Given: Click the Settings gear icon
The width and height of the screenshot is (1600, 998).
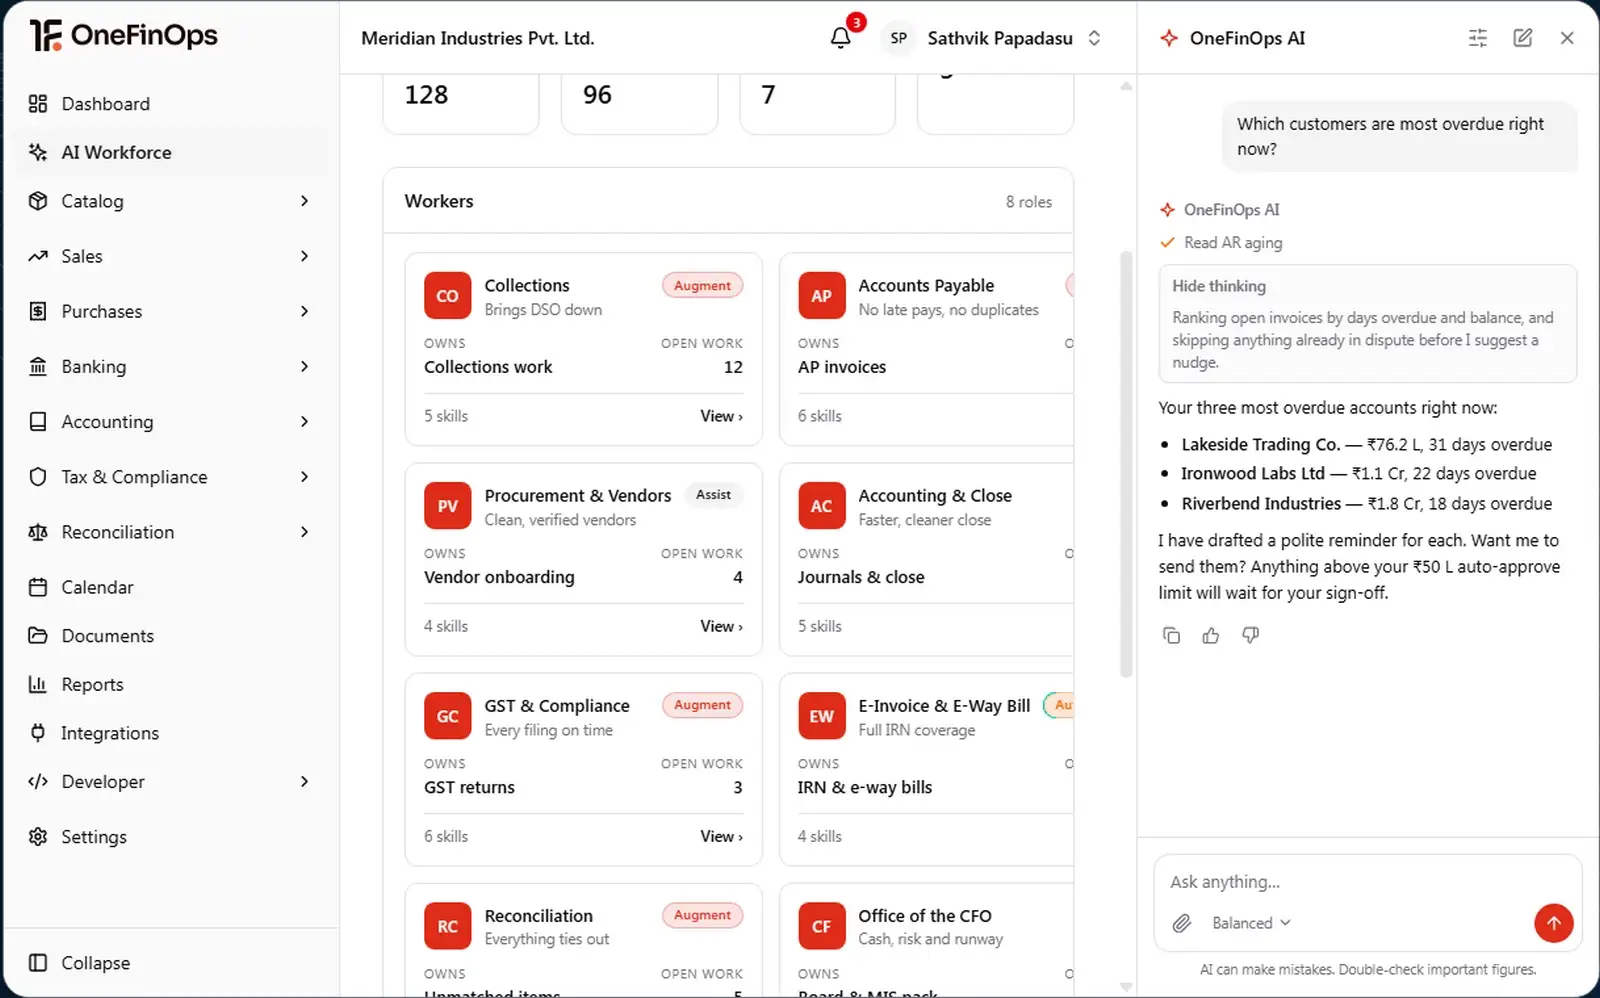Looking at the screenshot, I should 38,836.
